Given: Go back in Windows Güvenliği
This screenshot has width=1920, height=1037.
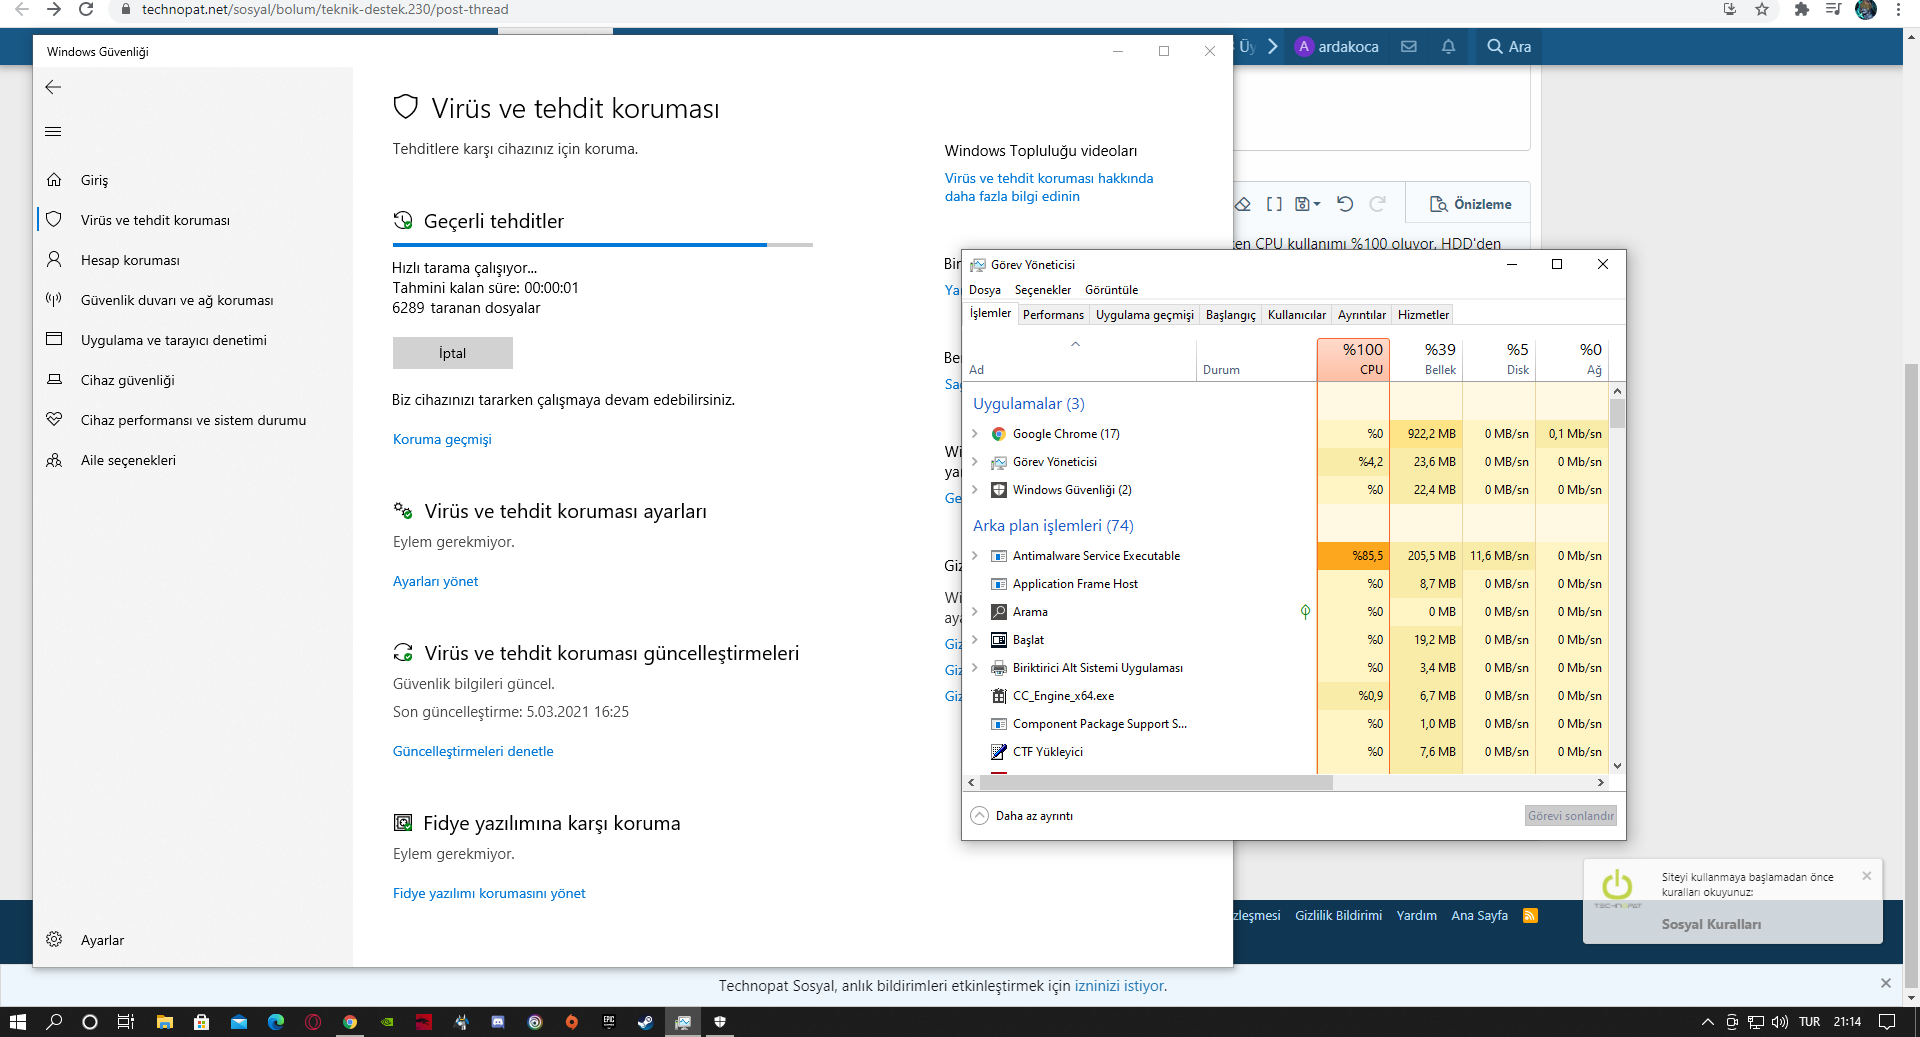Looking at the screenshot, I should click(53, 88).
